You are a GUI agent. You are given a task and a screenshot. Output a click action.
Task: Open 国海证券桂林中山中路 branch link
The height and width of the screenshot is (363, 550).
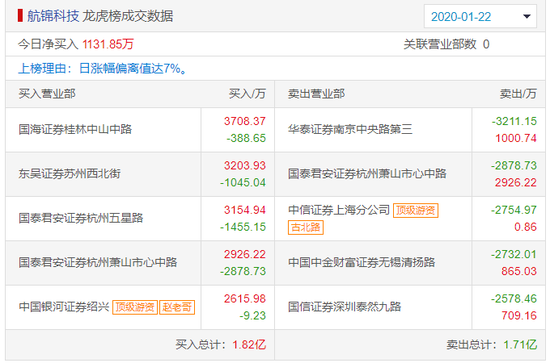pos(75,129)
